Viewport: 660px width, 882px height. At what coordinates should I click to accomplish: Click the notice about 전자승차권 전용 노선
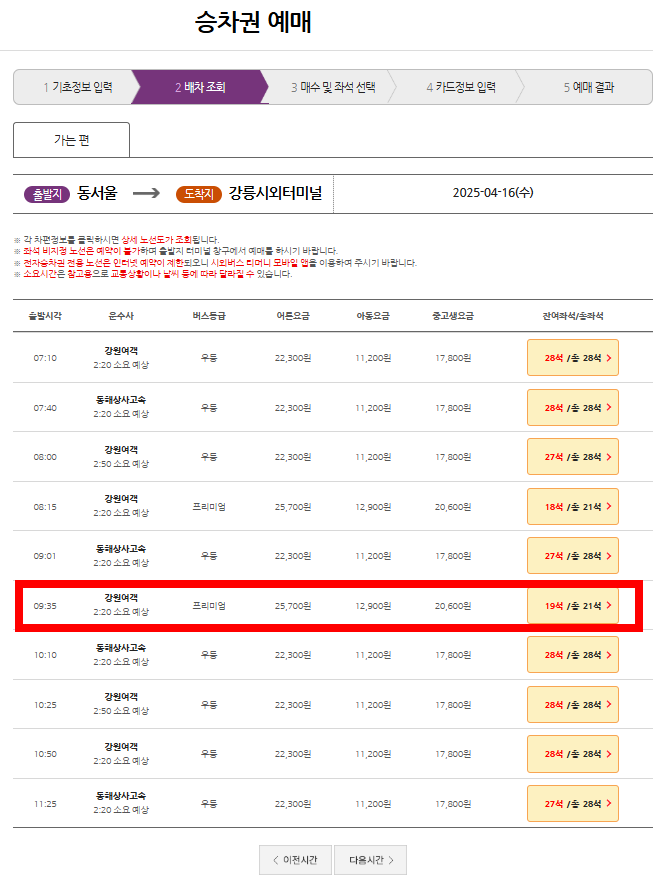(215, 263)
